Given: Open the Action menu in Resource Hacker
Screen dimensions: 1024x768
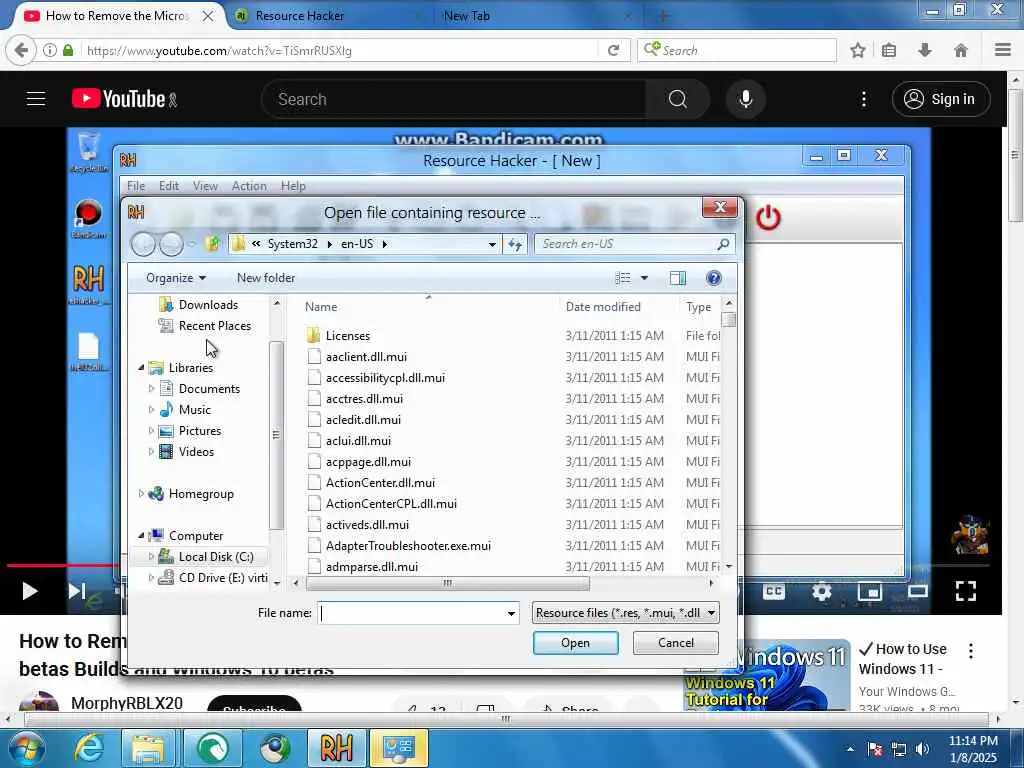Looking at the screenshot, I should (x=249, y=186).
